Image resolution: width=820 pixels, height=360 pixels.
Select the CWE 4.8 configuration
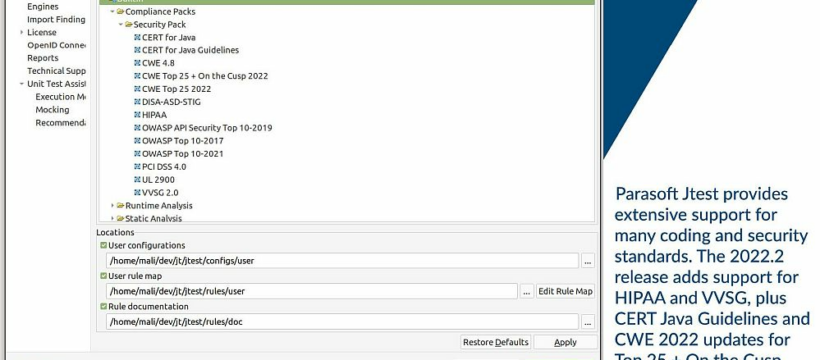(x=158, y=63)
